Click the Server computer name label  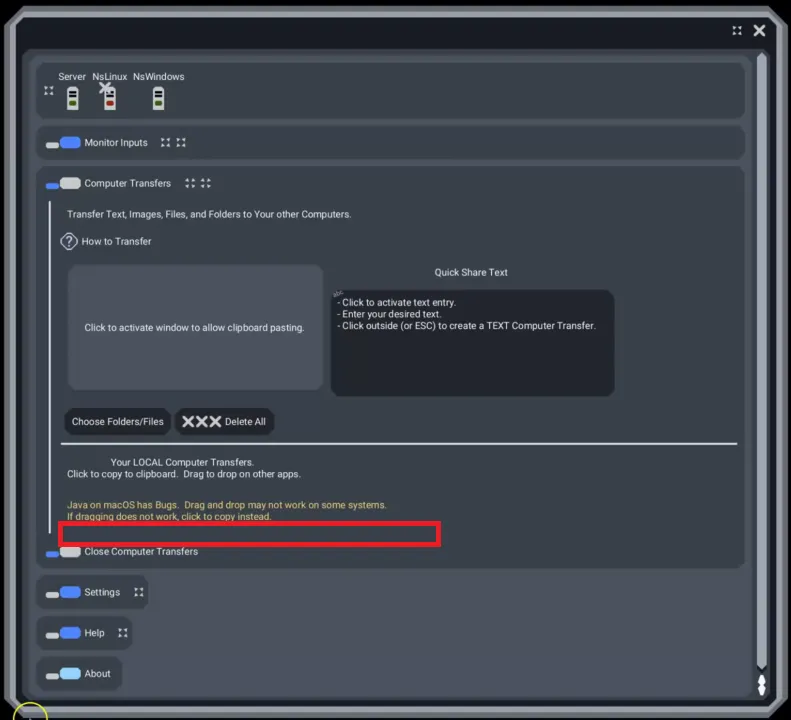pos(72,77)
